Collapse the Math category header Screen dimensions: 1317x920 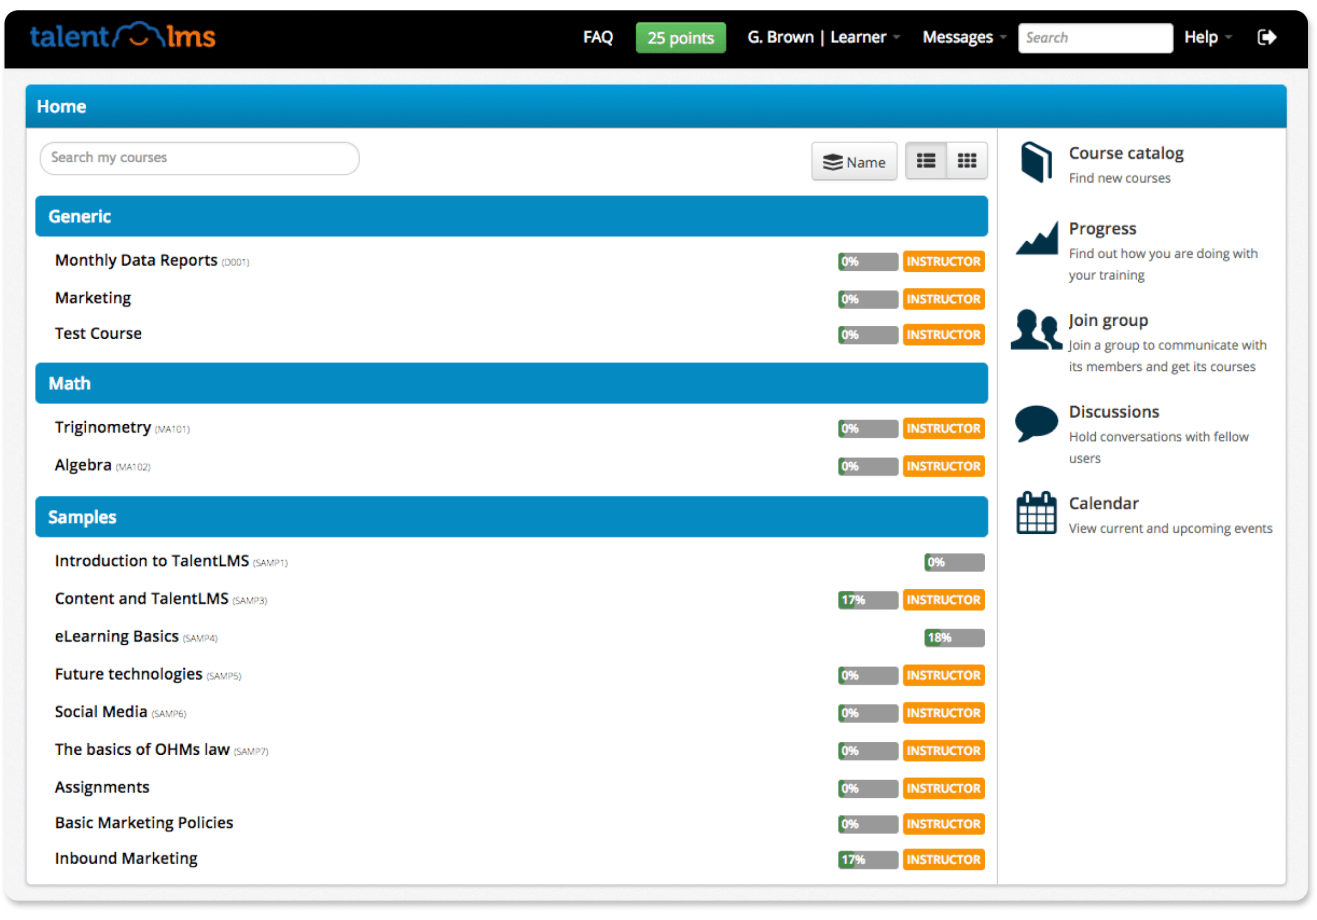tap(511, 384)
